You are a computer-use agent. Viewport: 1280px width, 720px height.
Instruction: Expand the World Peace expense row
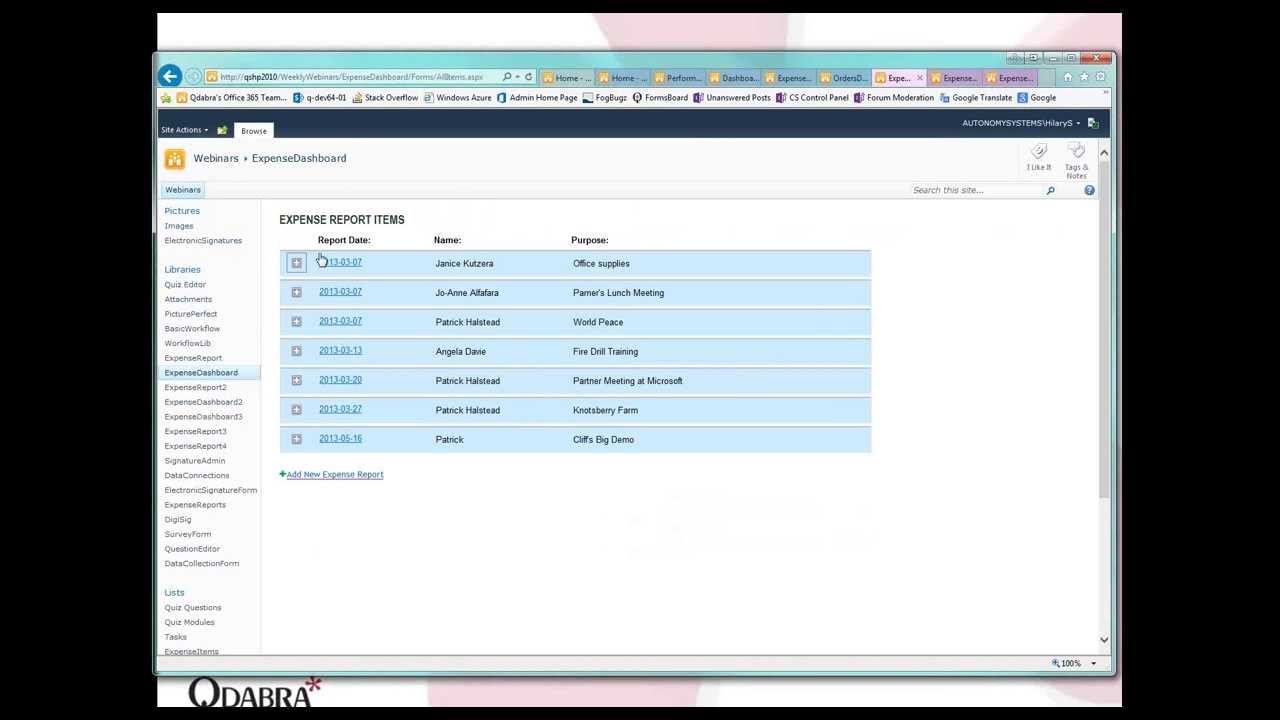[296, 322]
